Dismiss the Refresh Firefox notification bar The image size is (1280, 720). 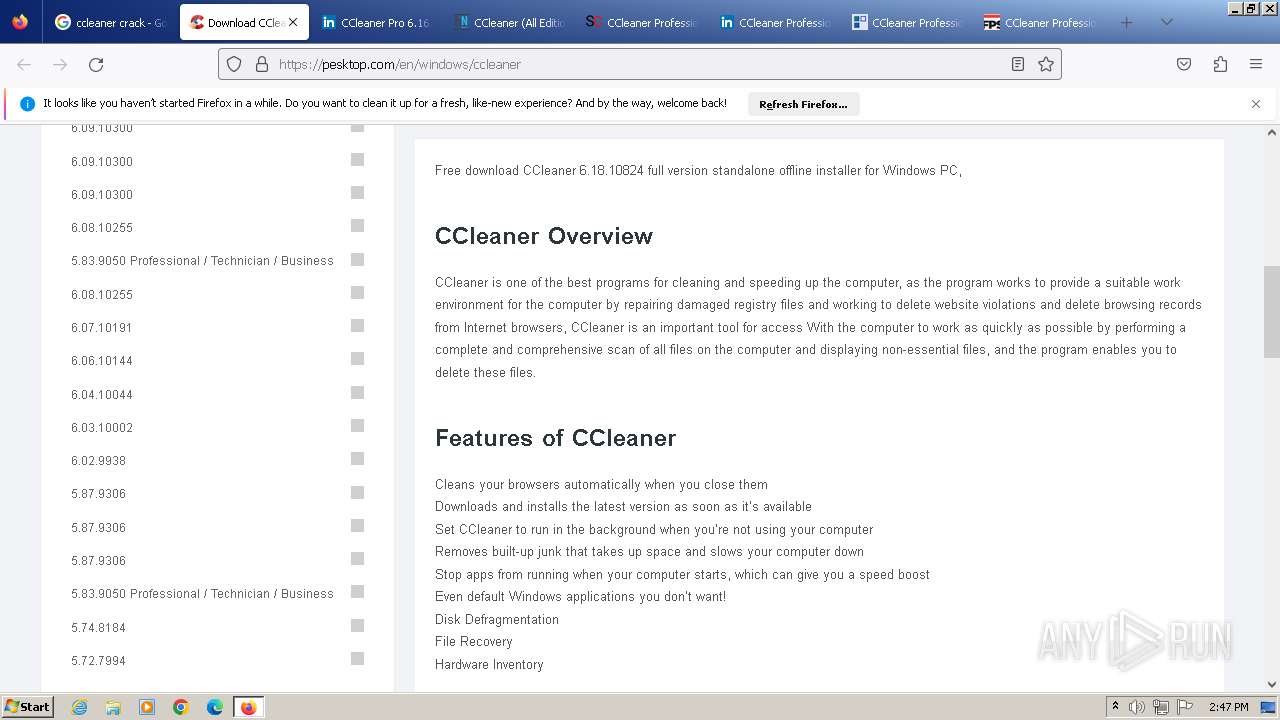(x=1256, y=104)
